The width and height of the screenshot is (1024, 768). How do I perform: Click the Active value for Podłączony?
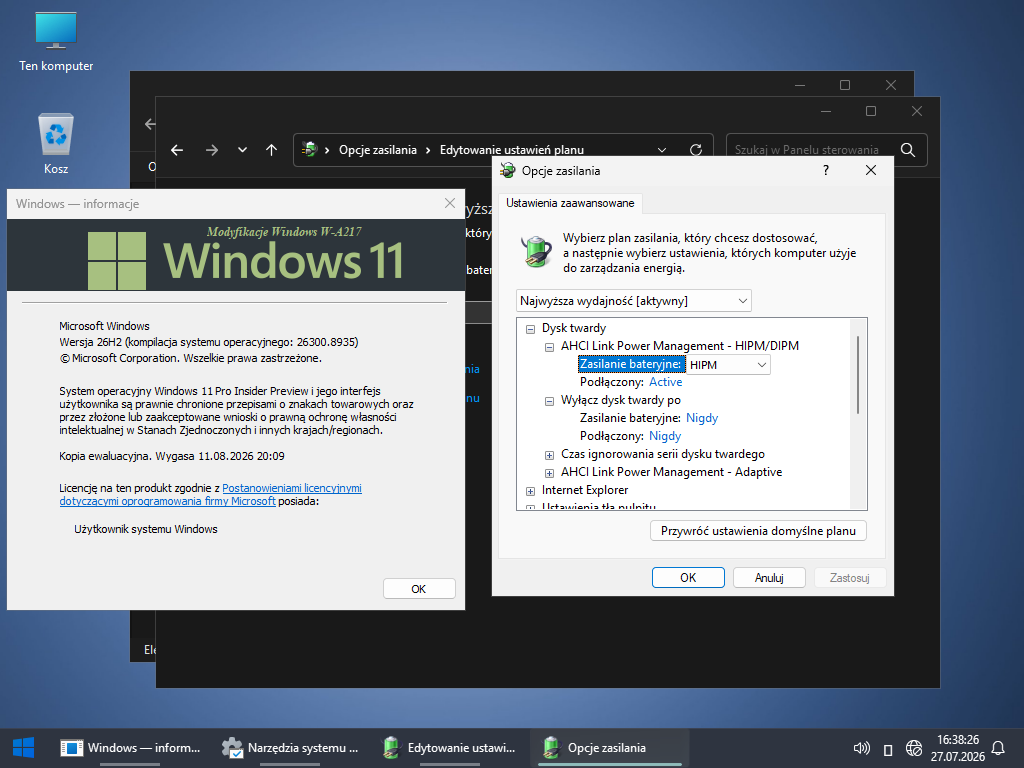tap(665, 382)
